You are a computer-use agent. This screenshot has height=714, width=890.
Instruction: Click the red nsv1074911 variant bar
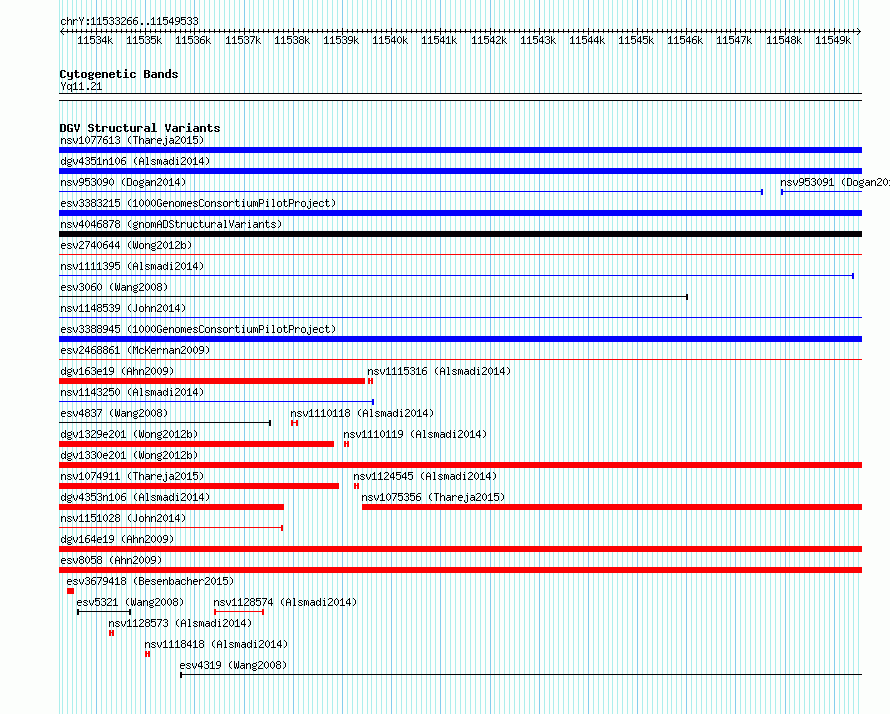tap(199, 486)
